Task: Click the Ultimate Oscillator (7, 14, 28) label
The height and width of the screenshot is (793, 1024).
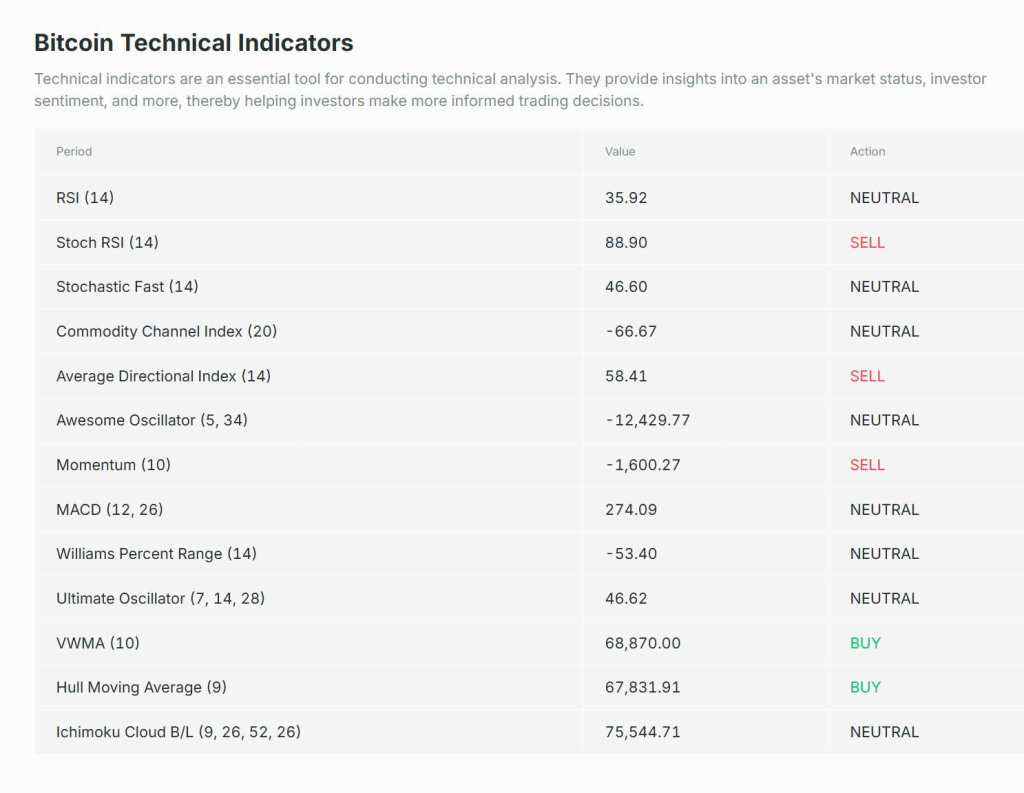Action: click(x=160, y=598)
